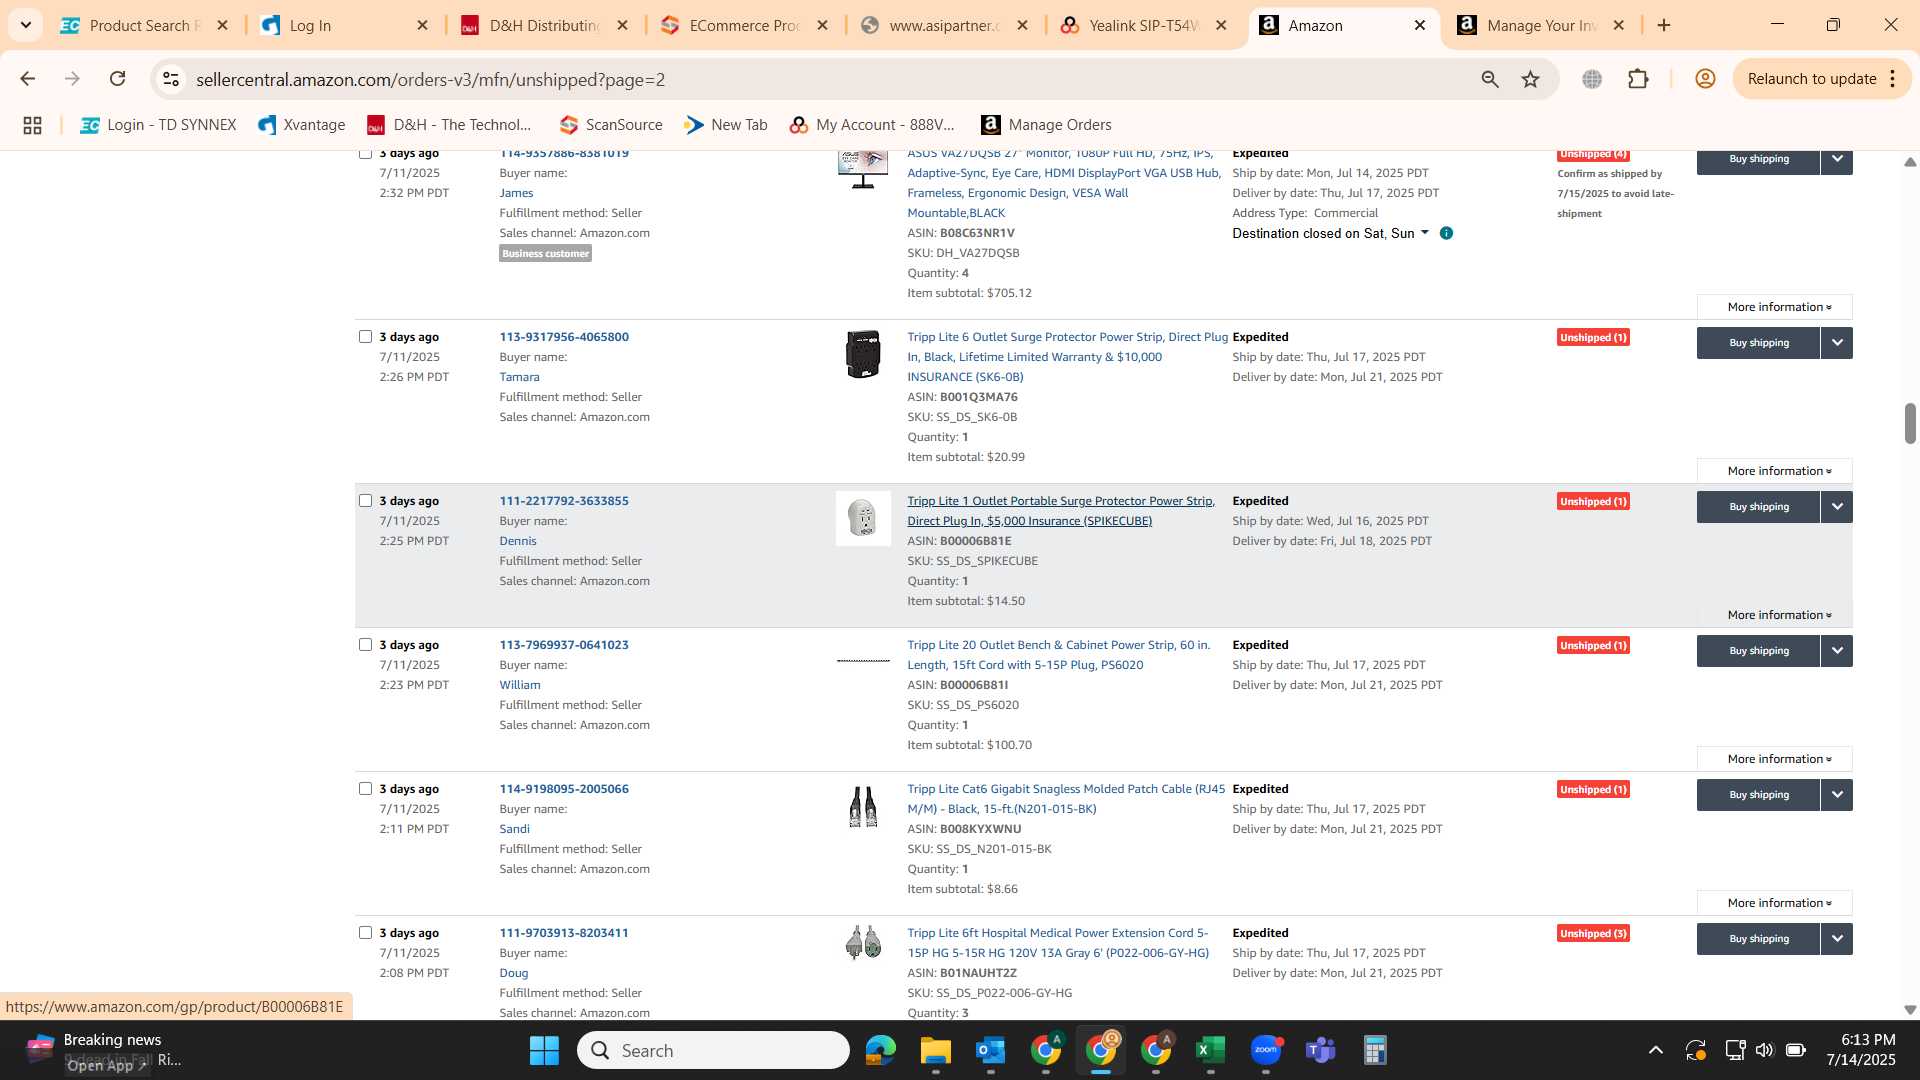
Task: Expand More information for the PS6020 order
Action: click(x=1775, y=759)
